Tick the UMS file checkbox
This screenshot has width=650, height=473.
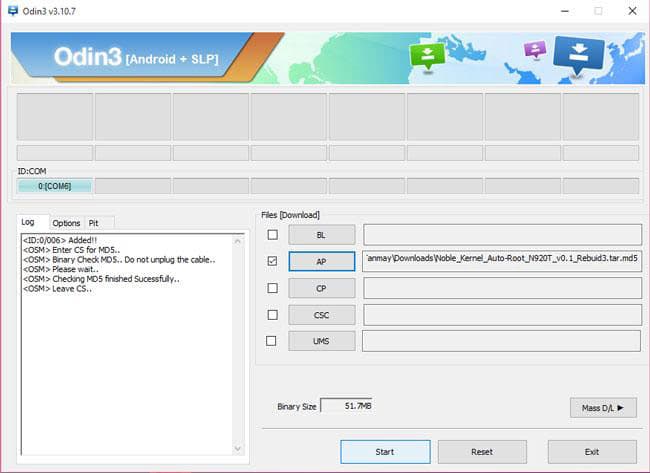click(x=271, y=341)
